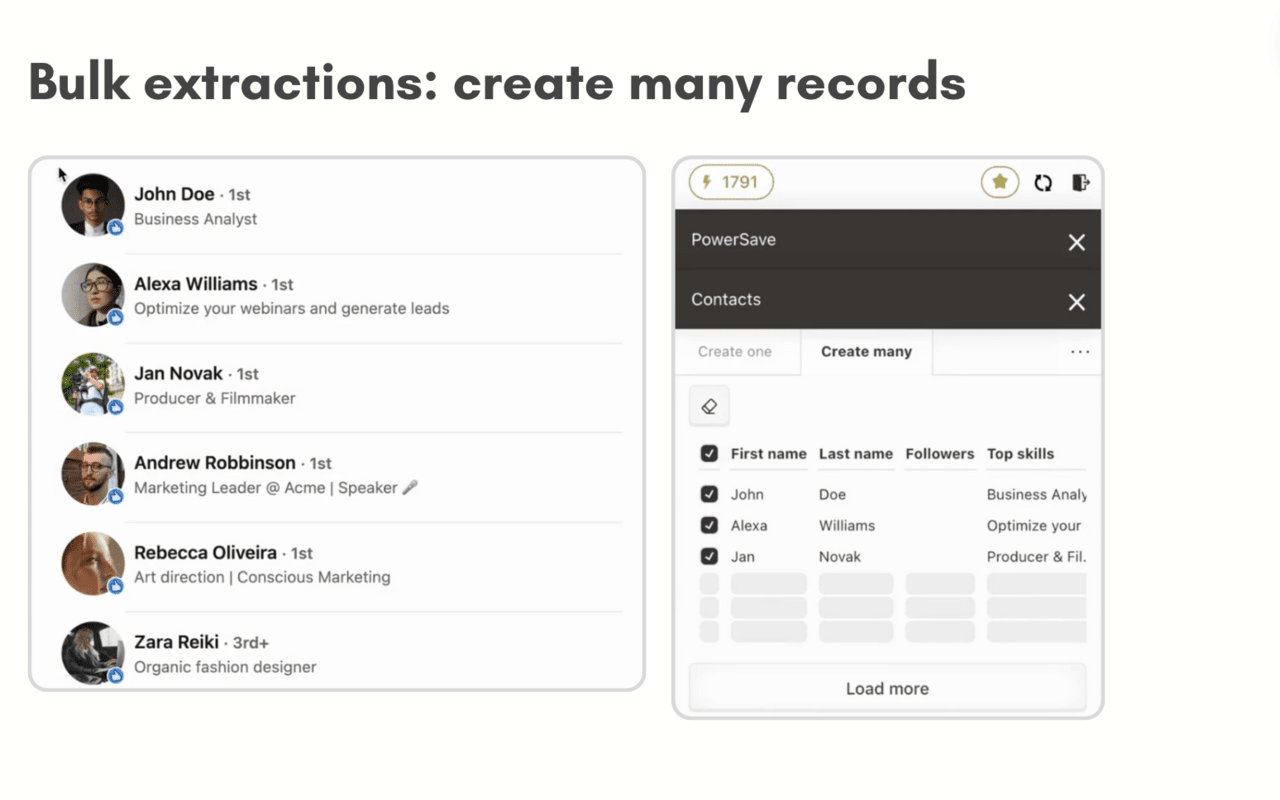Click the lightning credits badge 1791

731,182
